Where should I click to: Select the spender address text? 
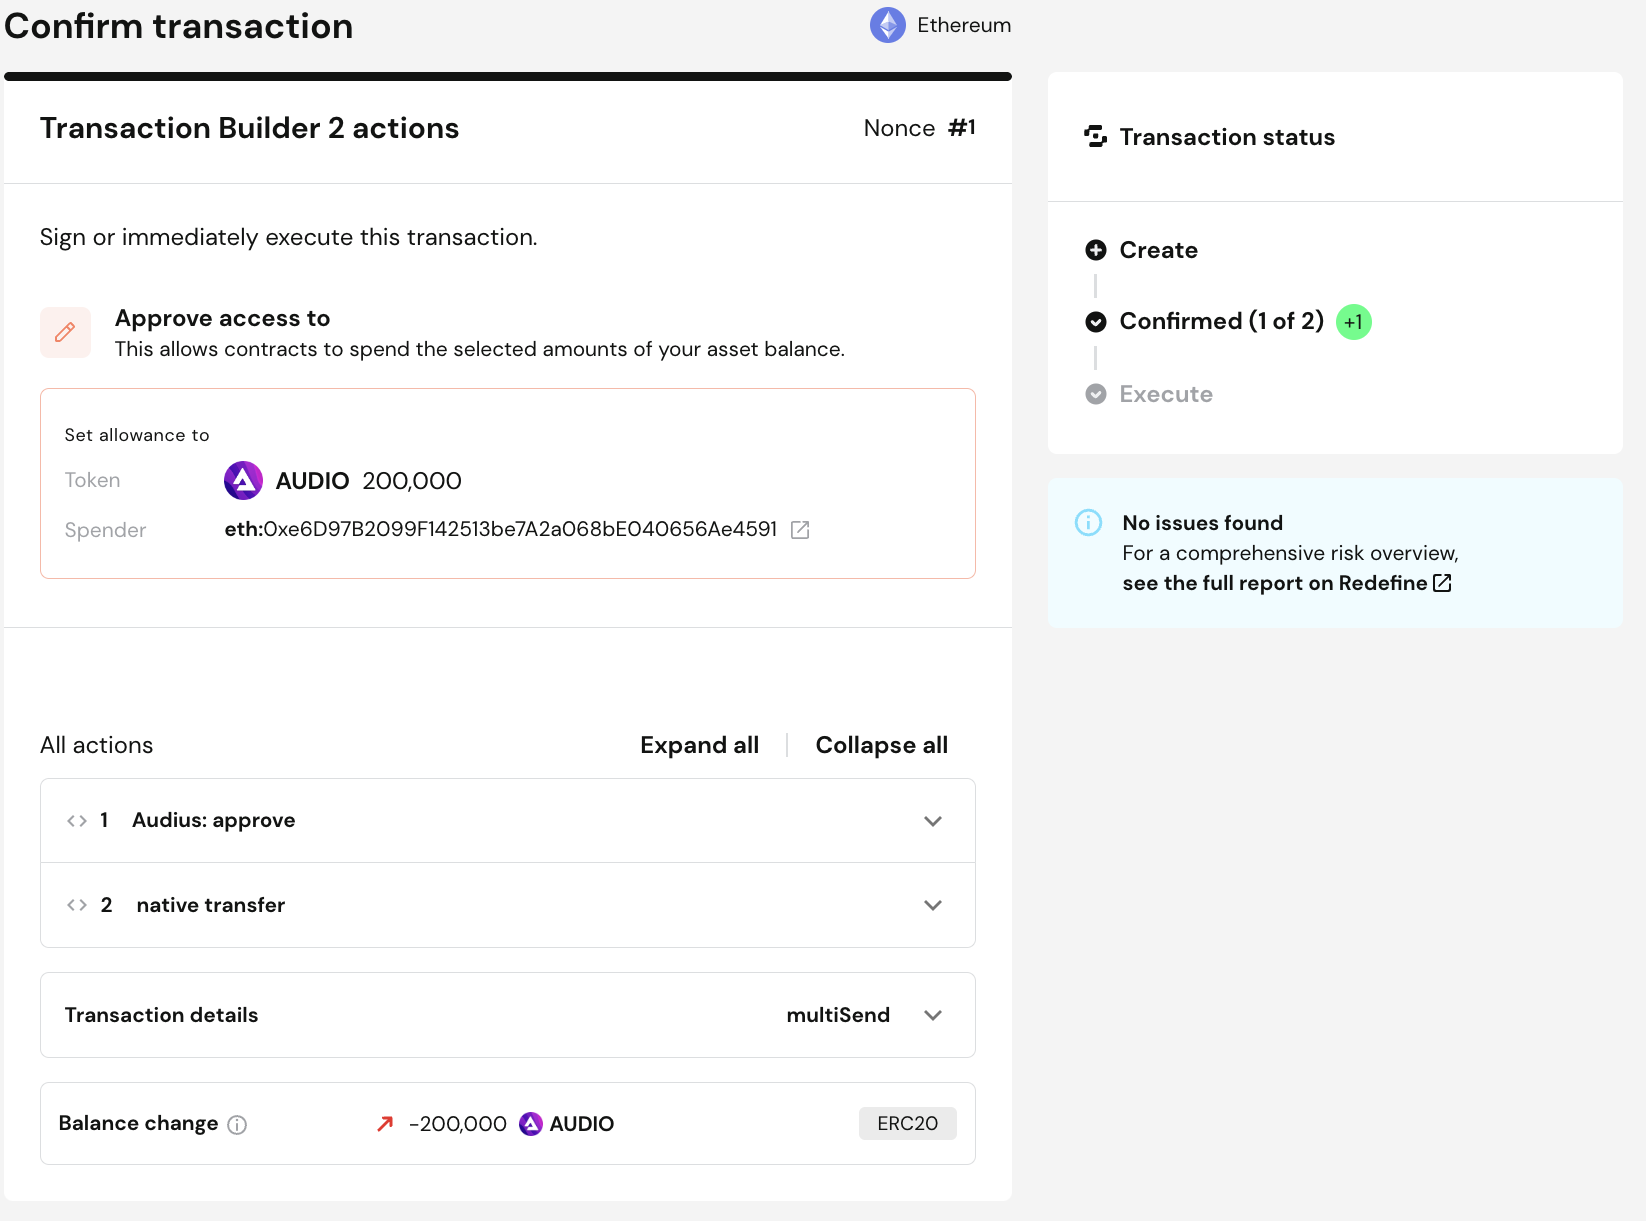tap(500, 529)
